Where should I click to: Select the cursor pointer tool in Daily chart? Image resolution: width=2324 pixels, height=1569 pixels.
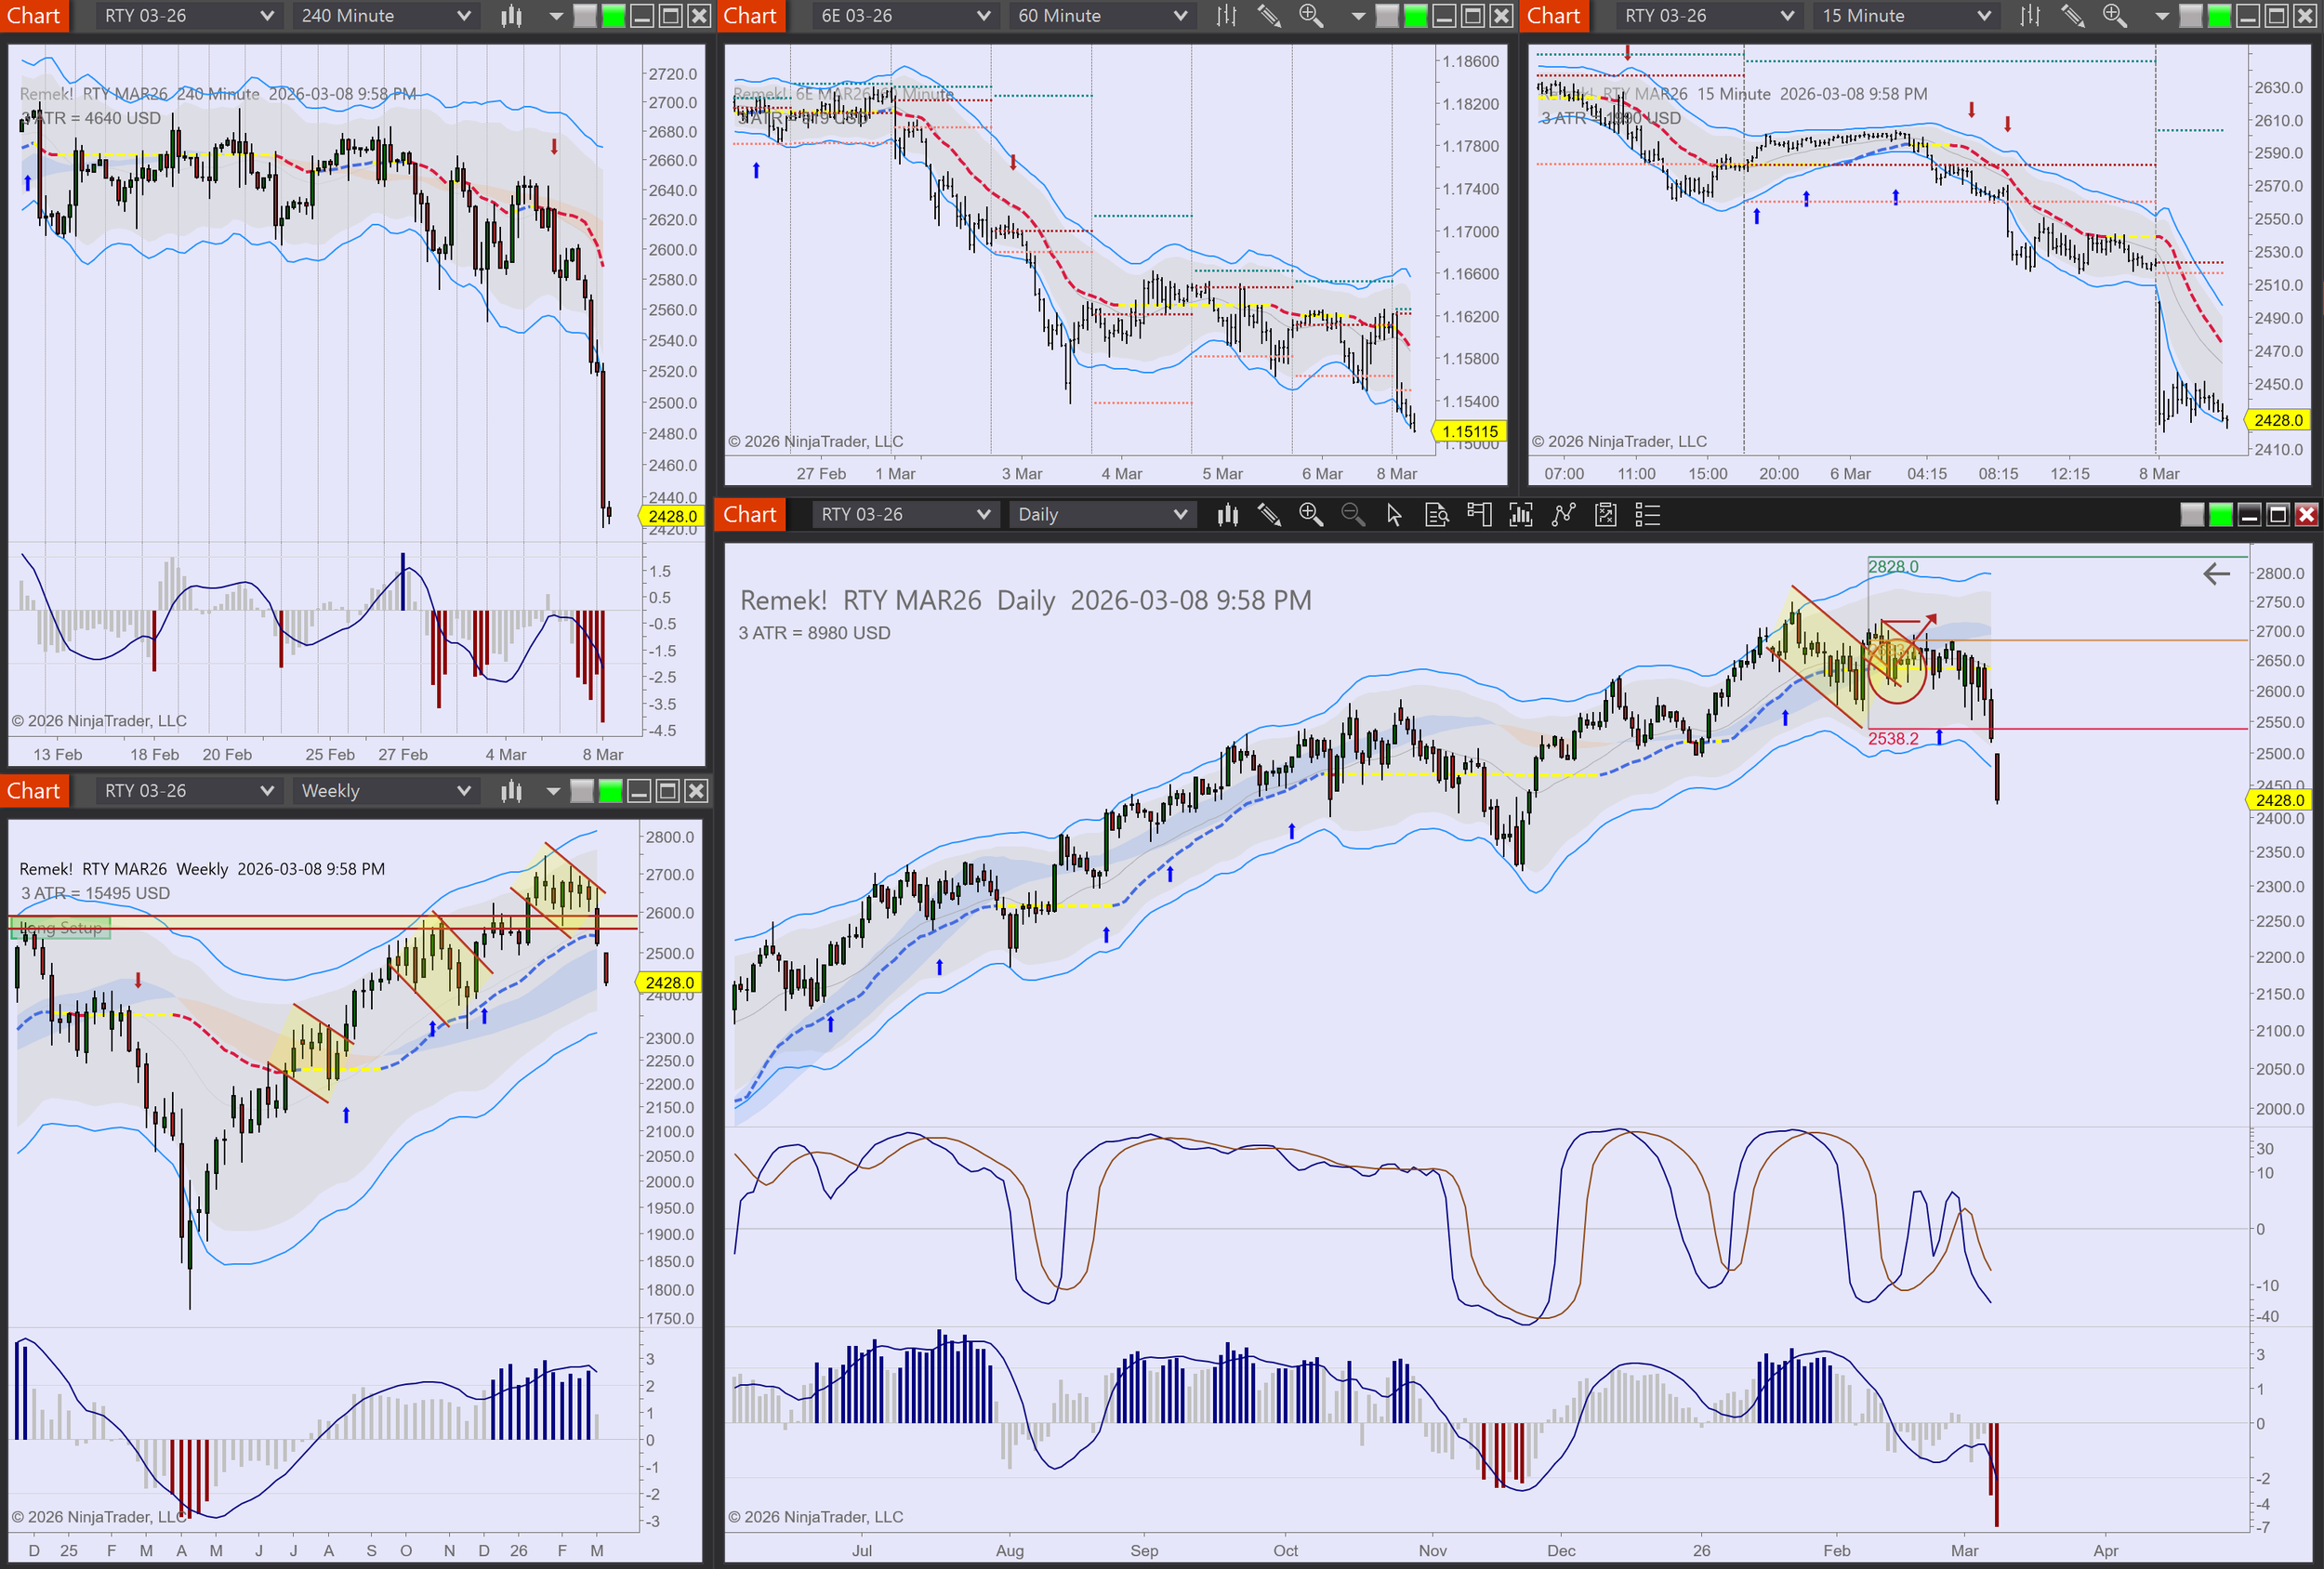(x=1394, y=515)
